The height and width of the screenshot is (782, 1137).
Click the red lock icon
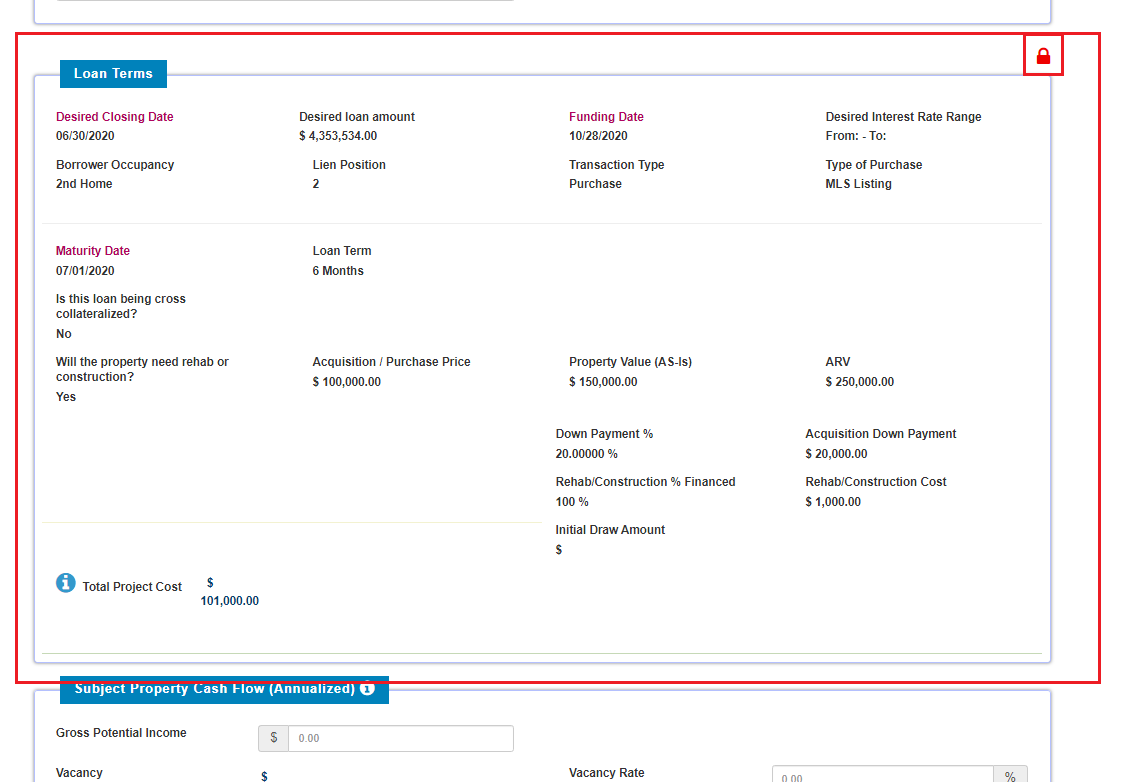pos(1043,56)
